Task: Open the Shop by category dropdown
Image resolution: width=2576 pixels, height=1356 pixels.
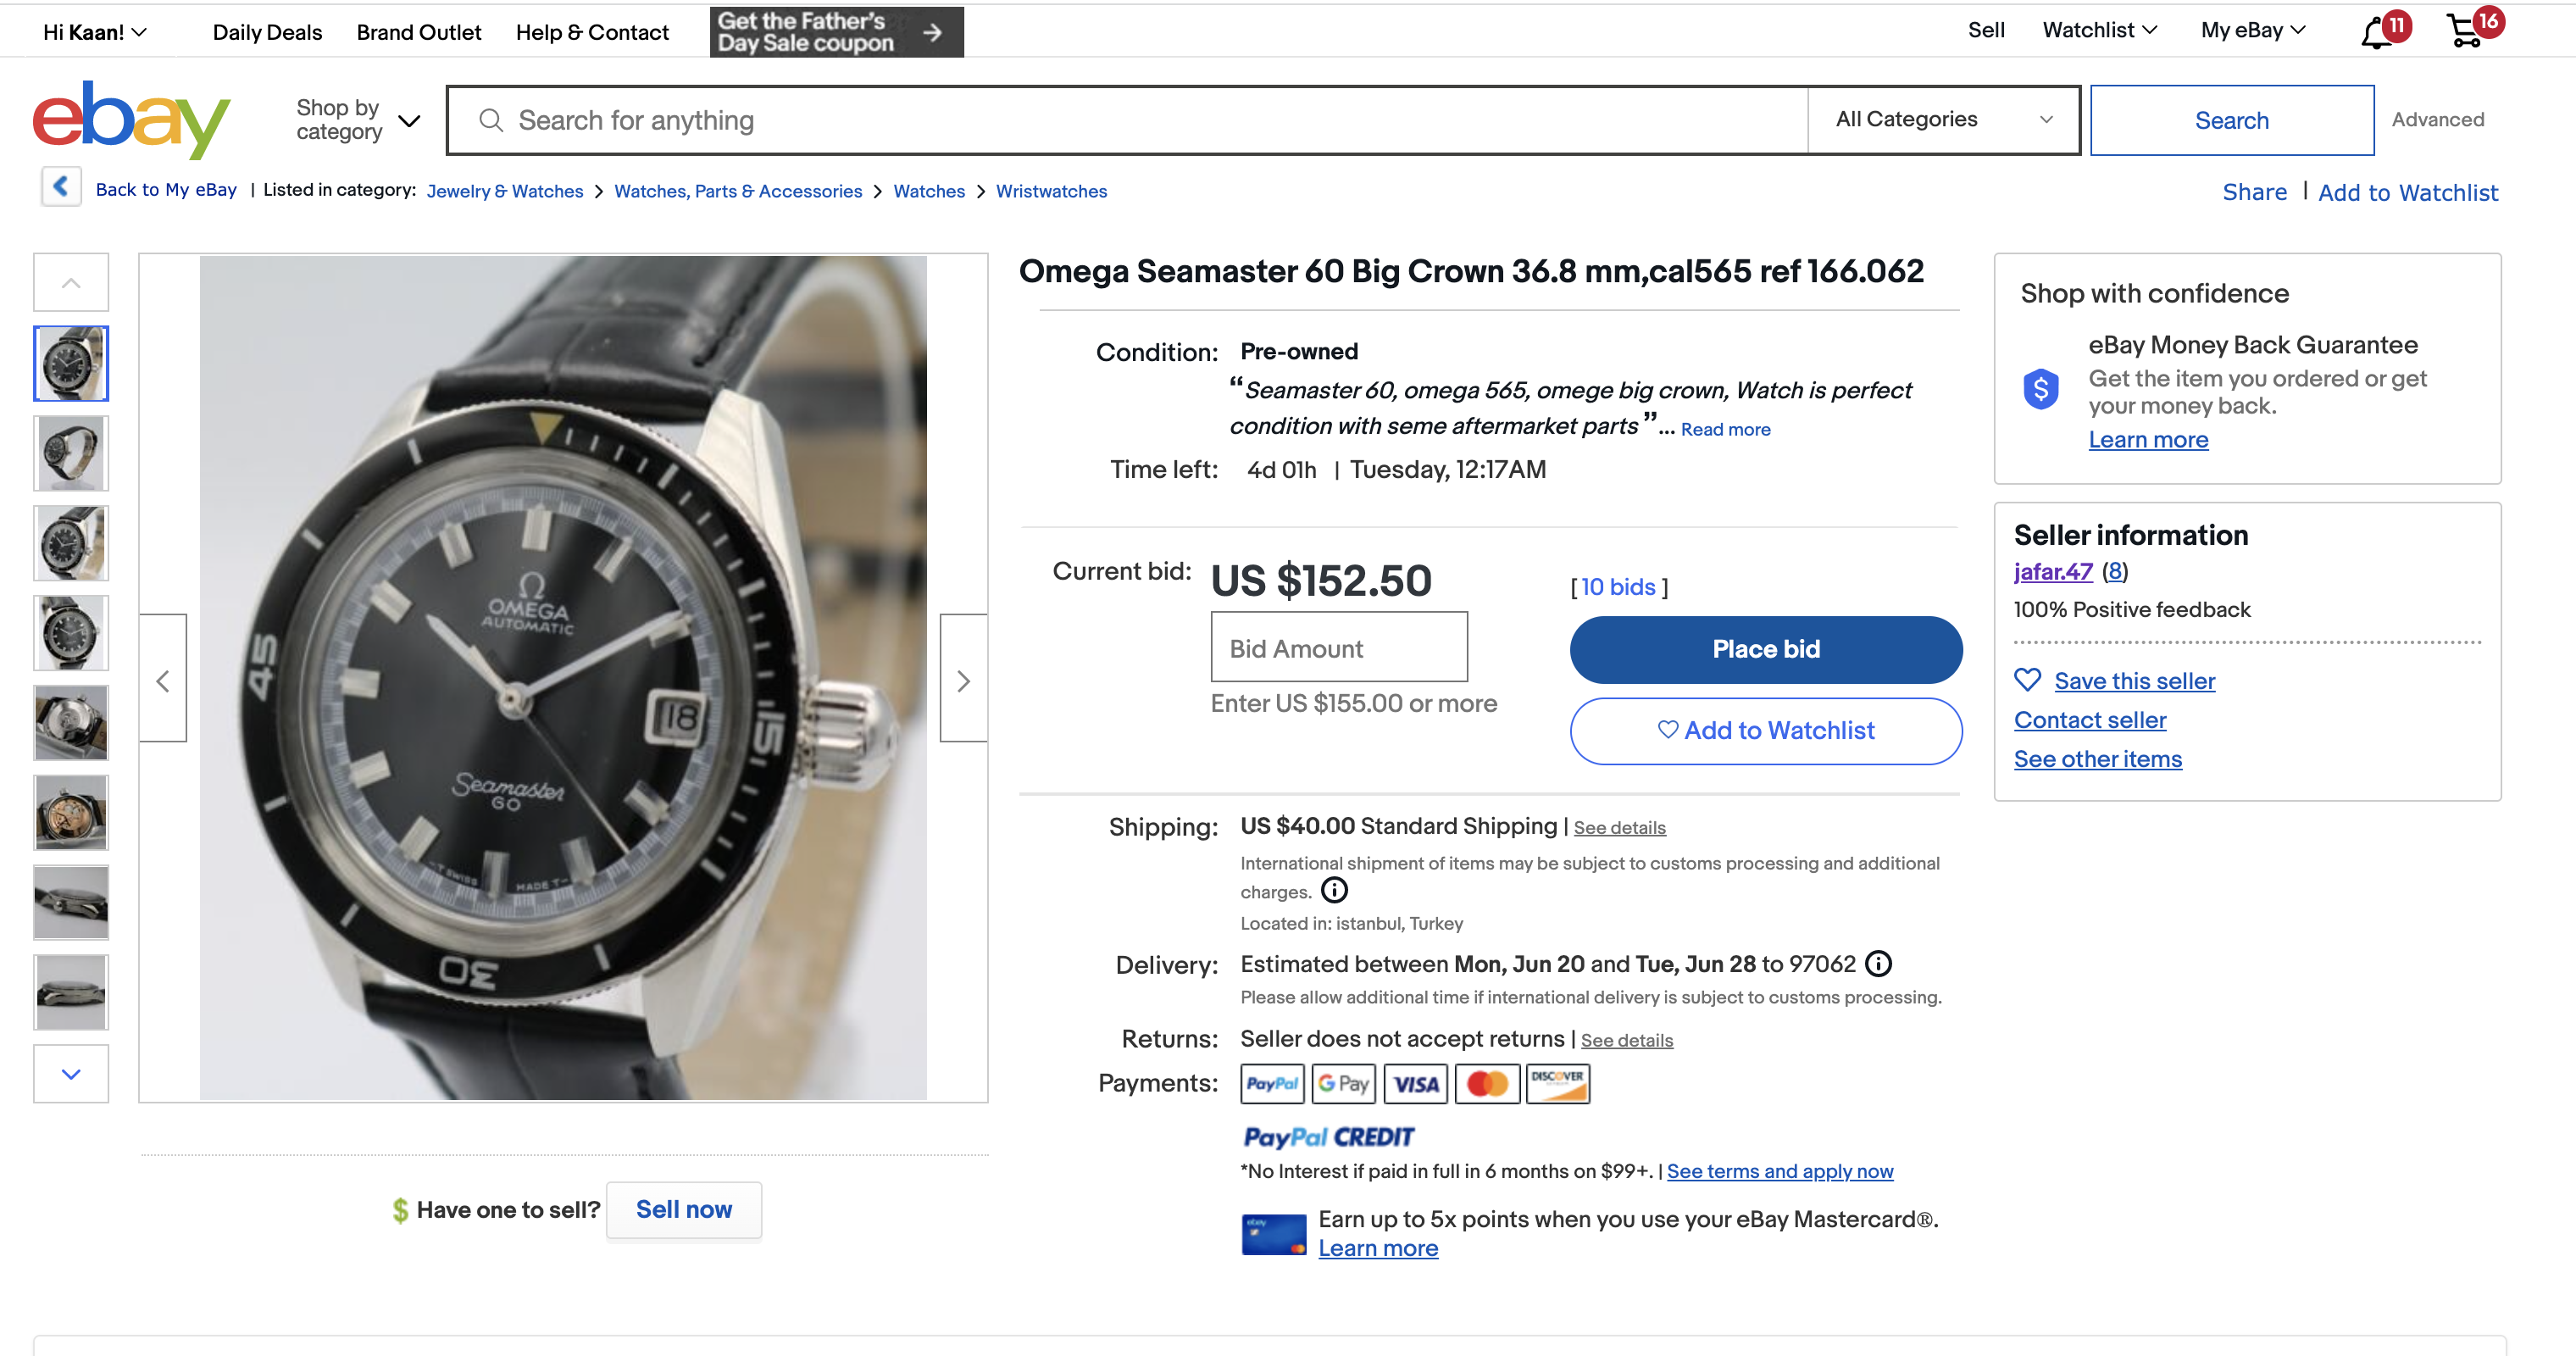Action: tap(357, 120)
